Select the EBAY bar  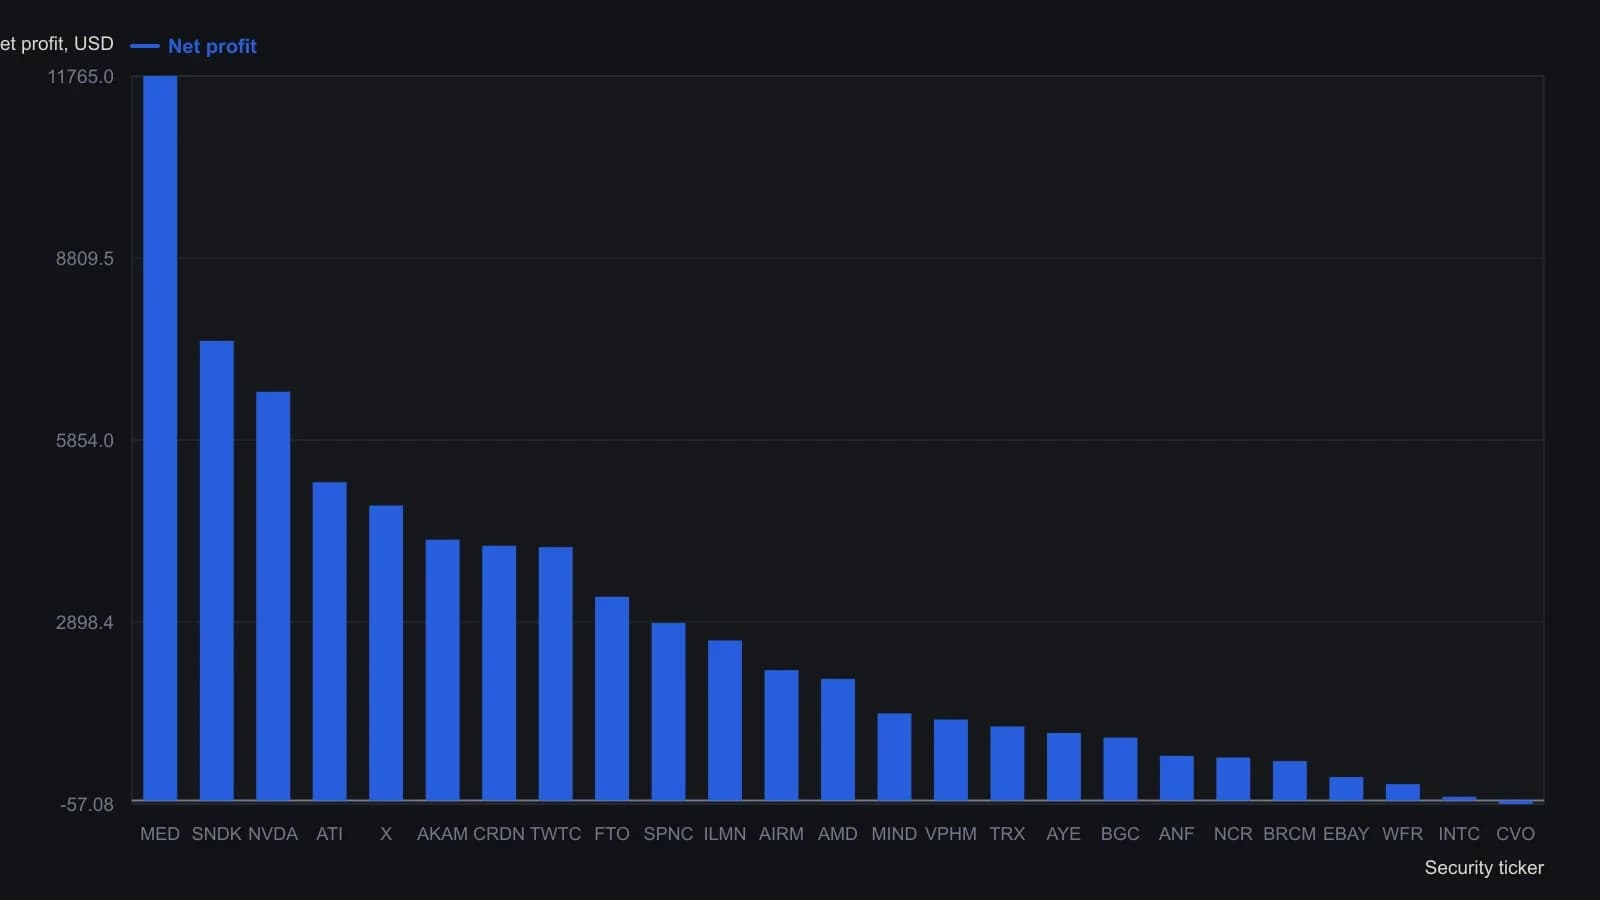[1346, 789]
